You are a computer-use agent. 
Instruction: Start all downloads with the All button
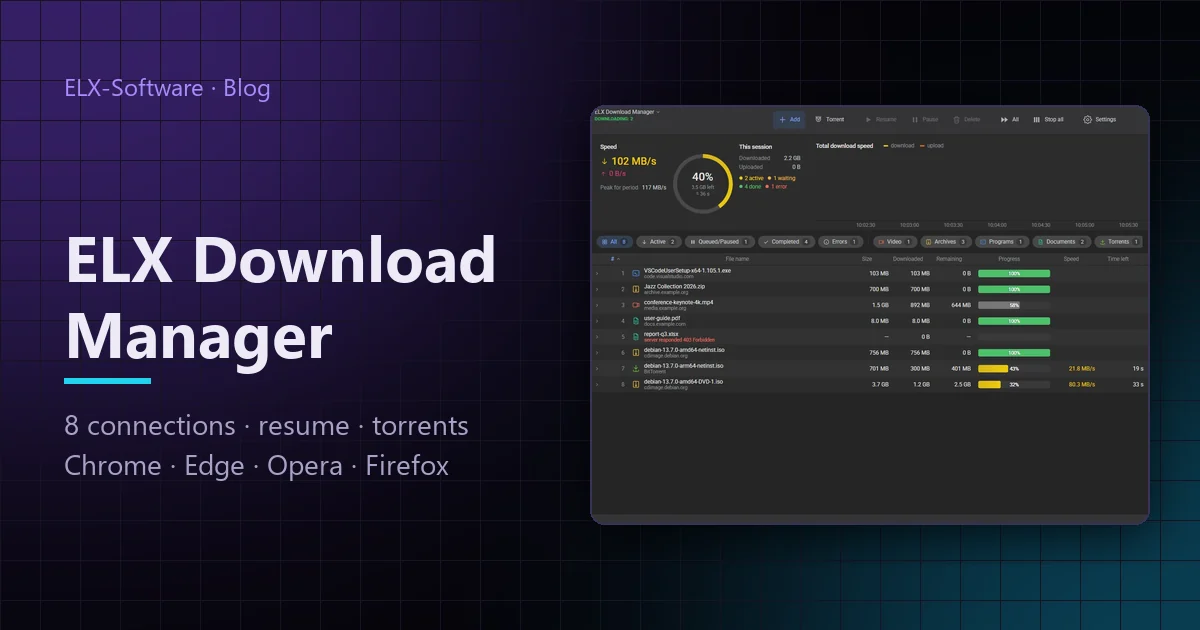click(x=1009, y=119)
